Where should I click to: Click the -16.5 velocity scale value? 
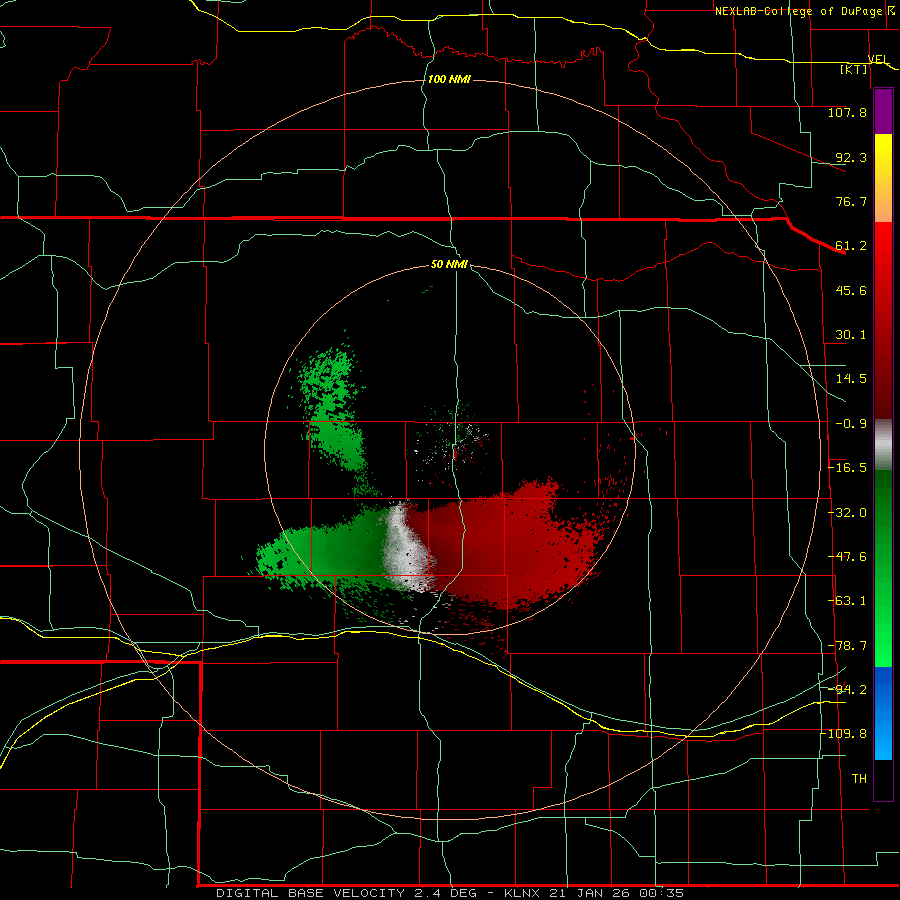(847, 468)
